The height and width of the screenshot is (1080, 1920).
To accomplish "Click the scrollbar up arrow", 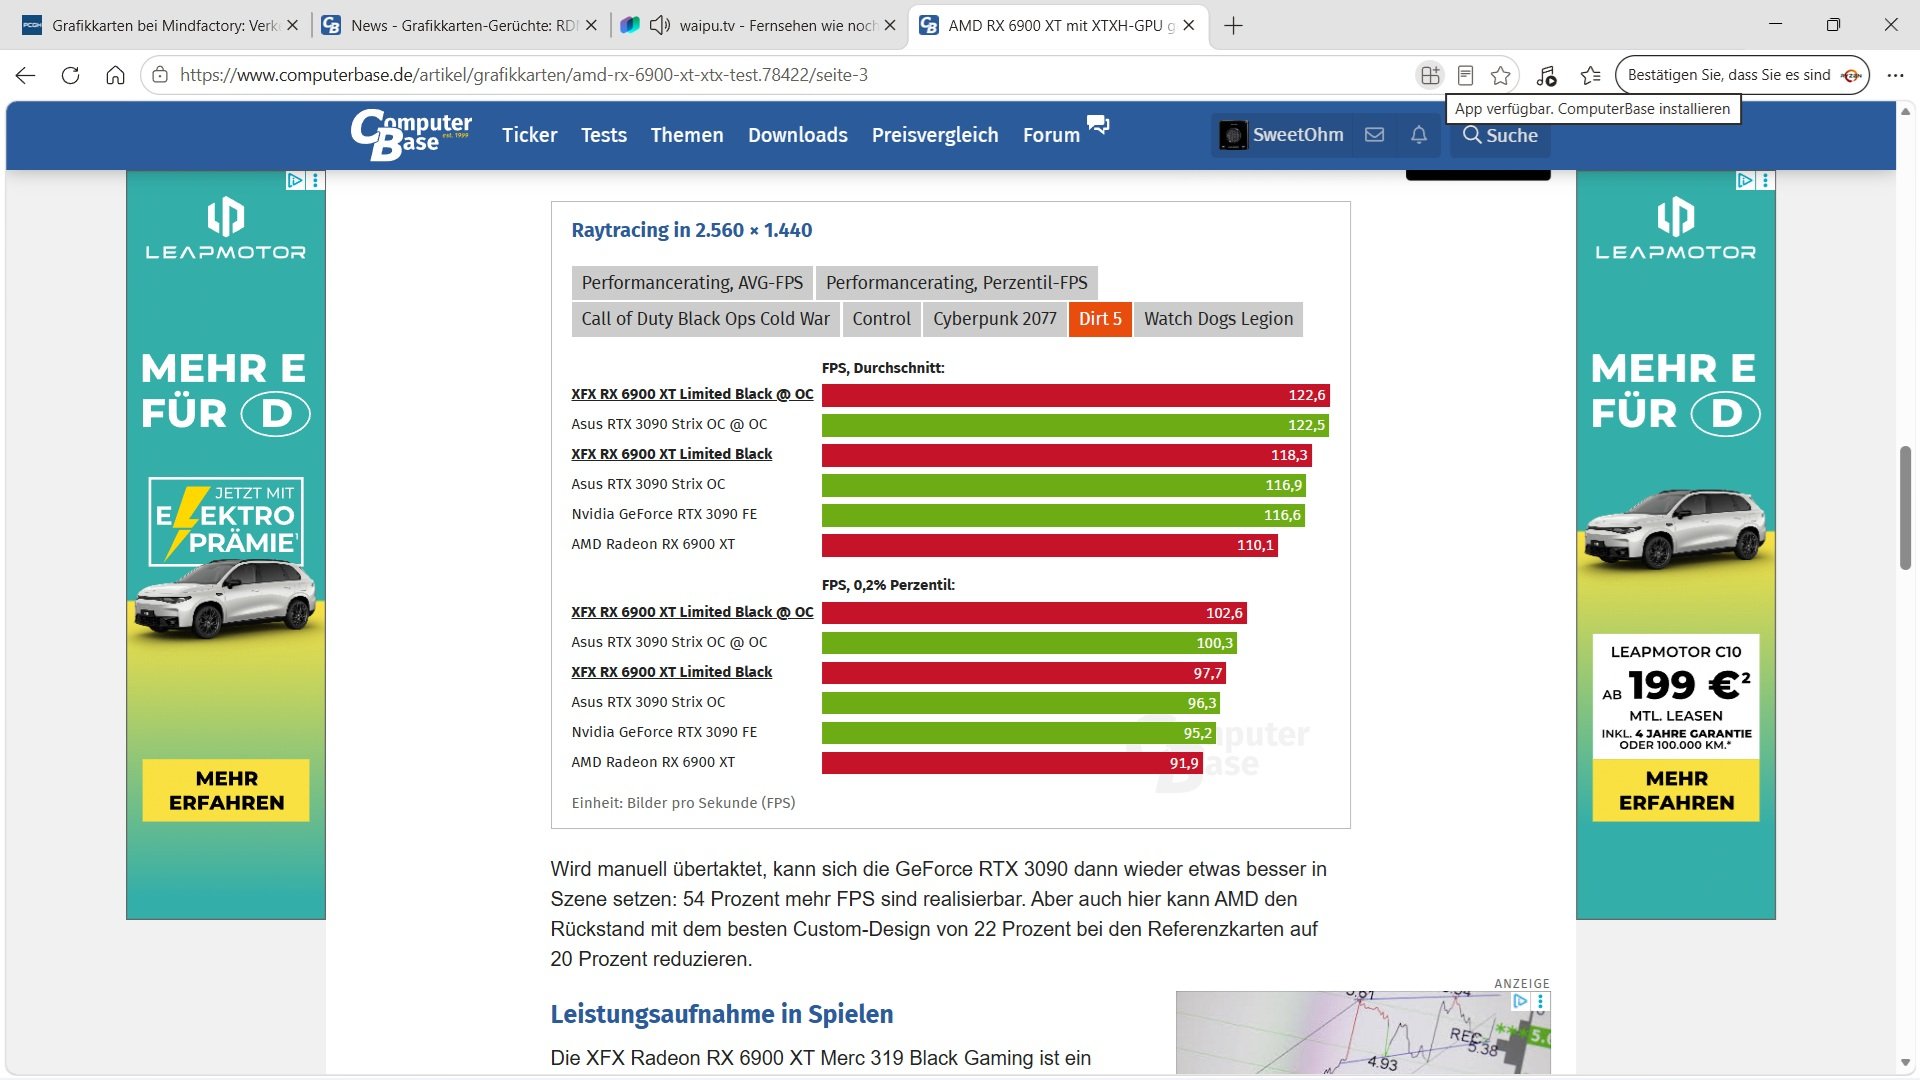I will pos(1905,110).
